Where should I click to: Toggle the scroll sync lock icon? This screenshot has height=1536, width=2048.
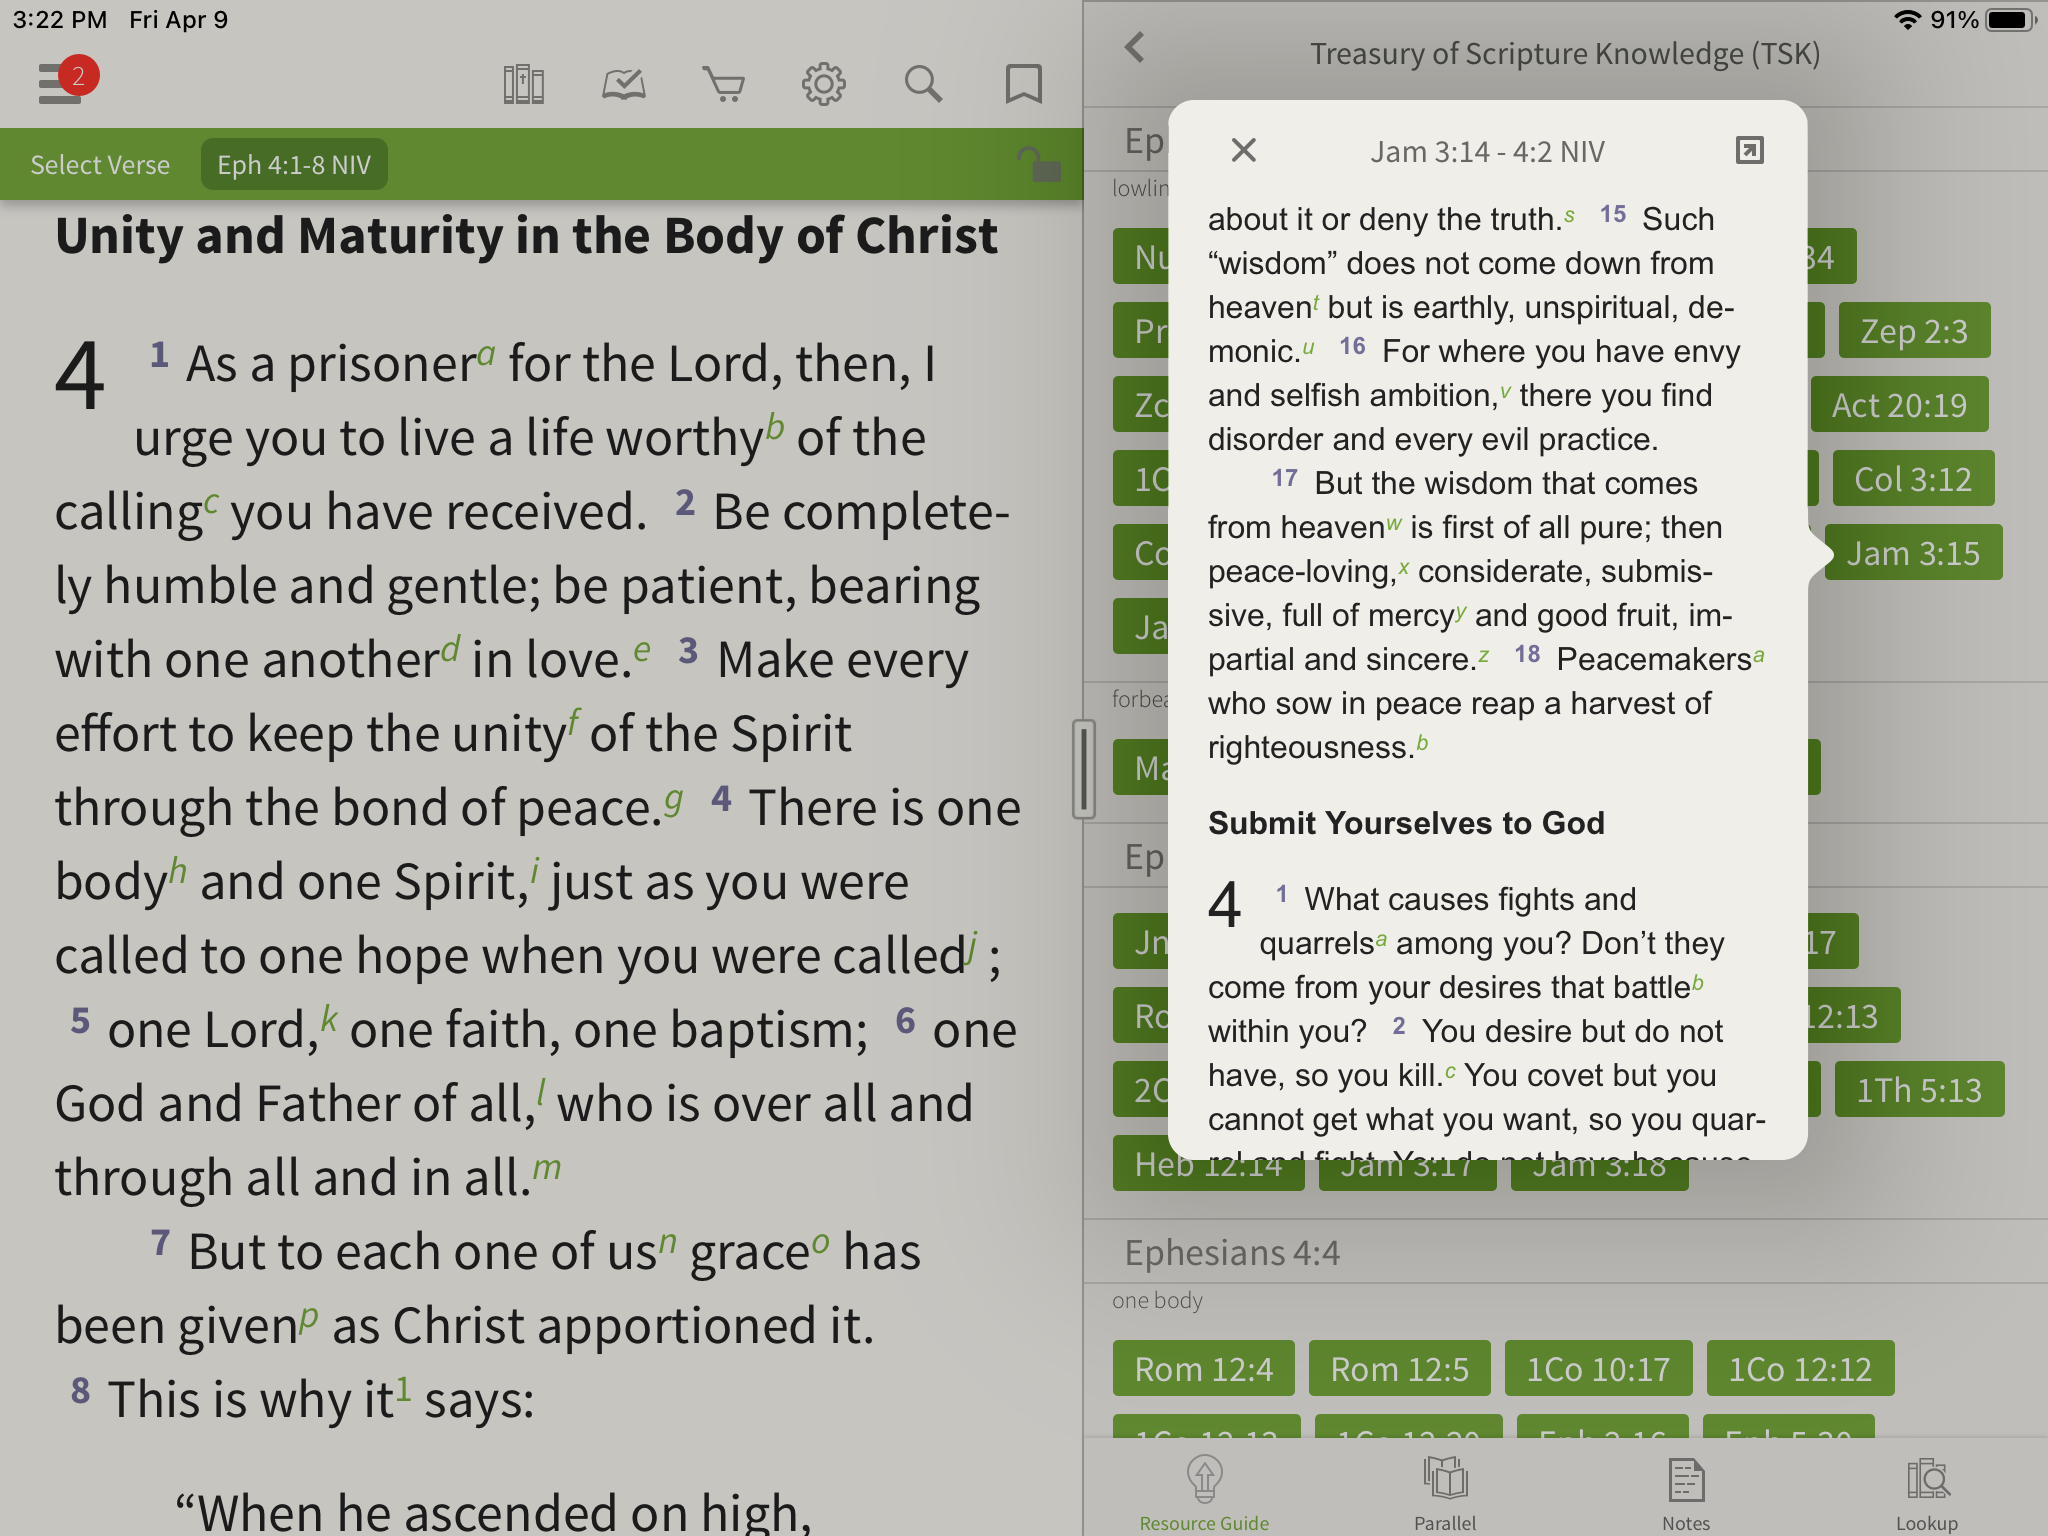pyautogui.click(x=1039, y=164)
